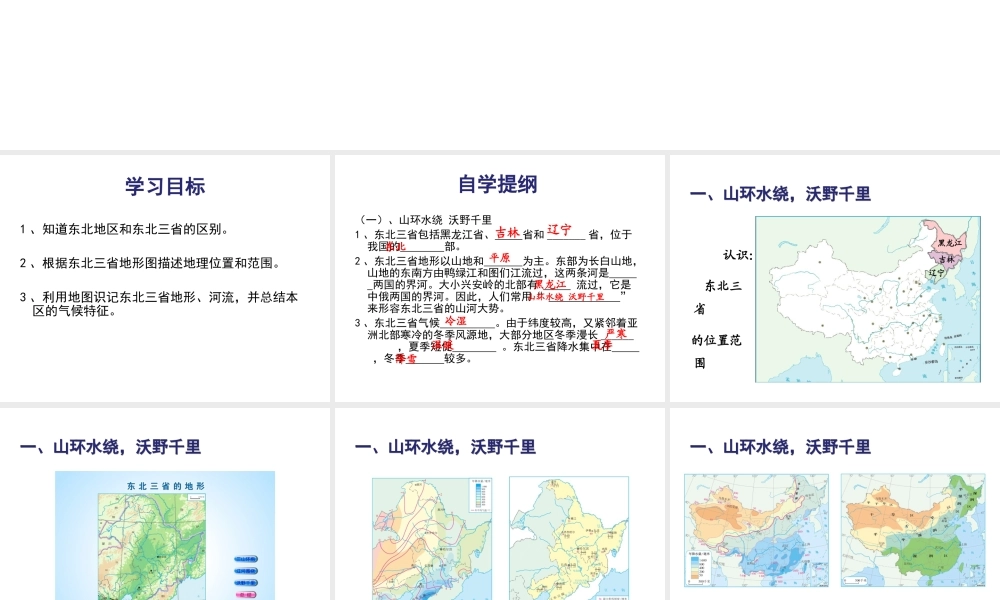Click the red 平原 answer in outline
1000x600 pixels.
tap(499, 258)
